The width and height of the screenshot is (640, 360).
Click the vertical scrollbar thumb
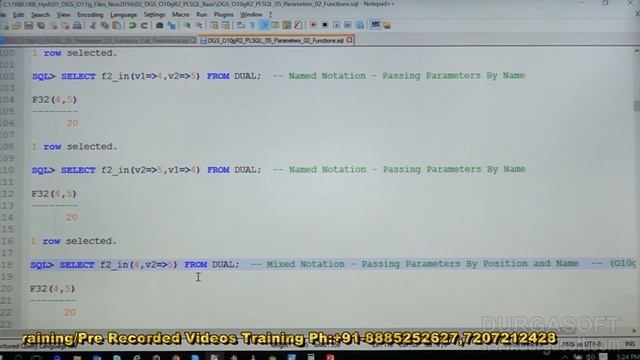(x=636, y=105)
